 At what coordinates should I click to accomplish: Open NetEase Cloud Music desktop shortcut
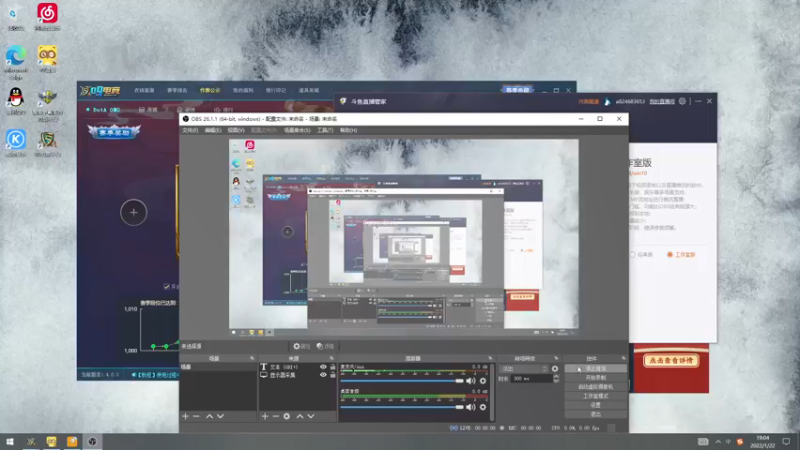pyautogui.click(x=47, y=17)
